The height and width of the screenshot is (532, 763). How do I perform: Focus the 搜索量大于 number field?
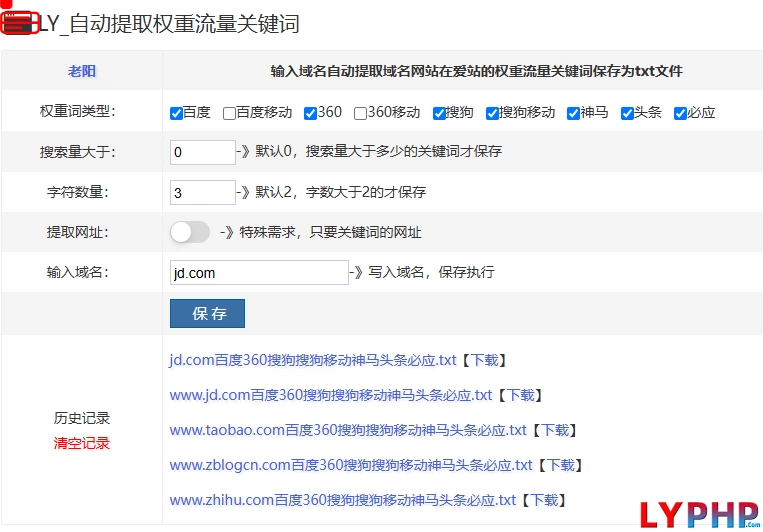pyautogui.click(x=202, y=152)
